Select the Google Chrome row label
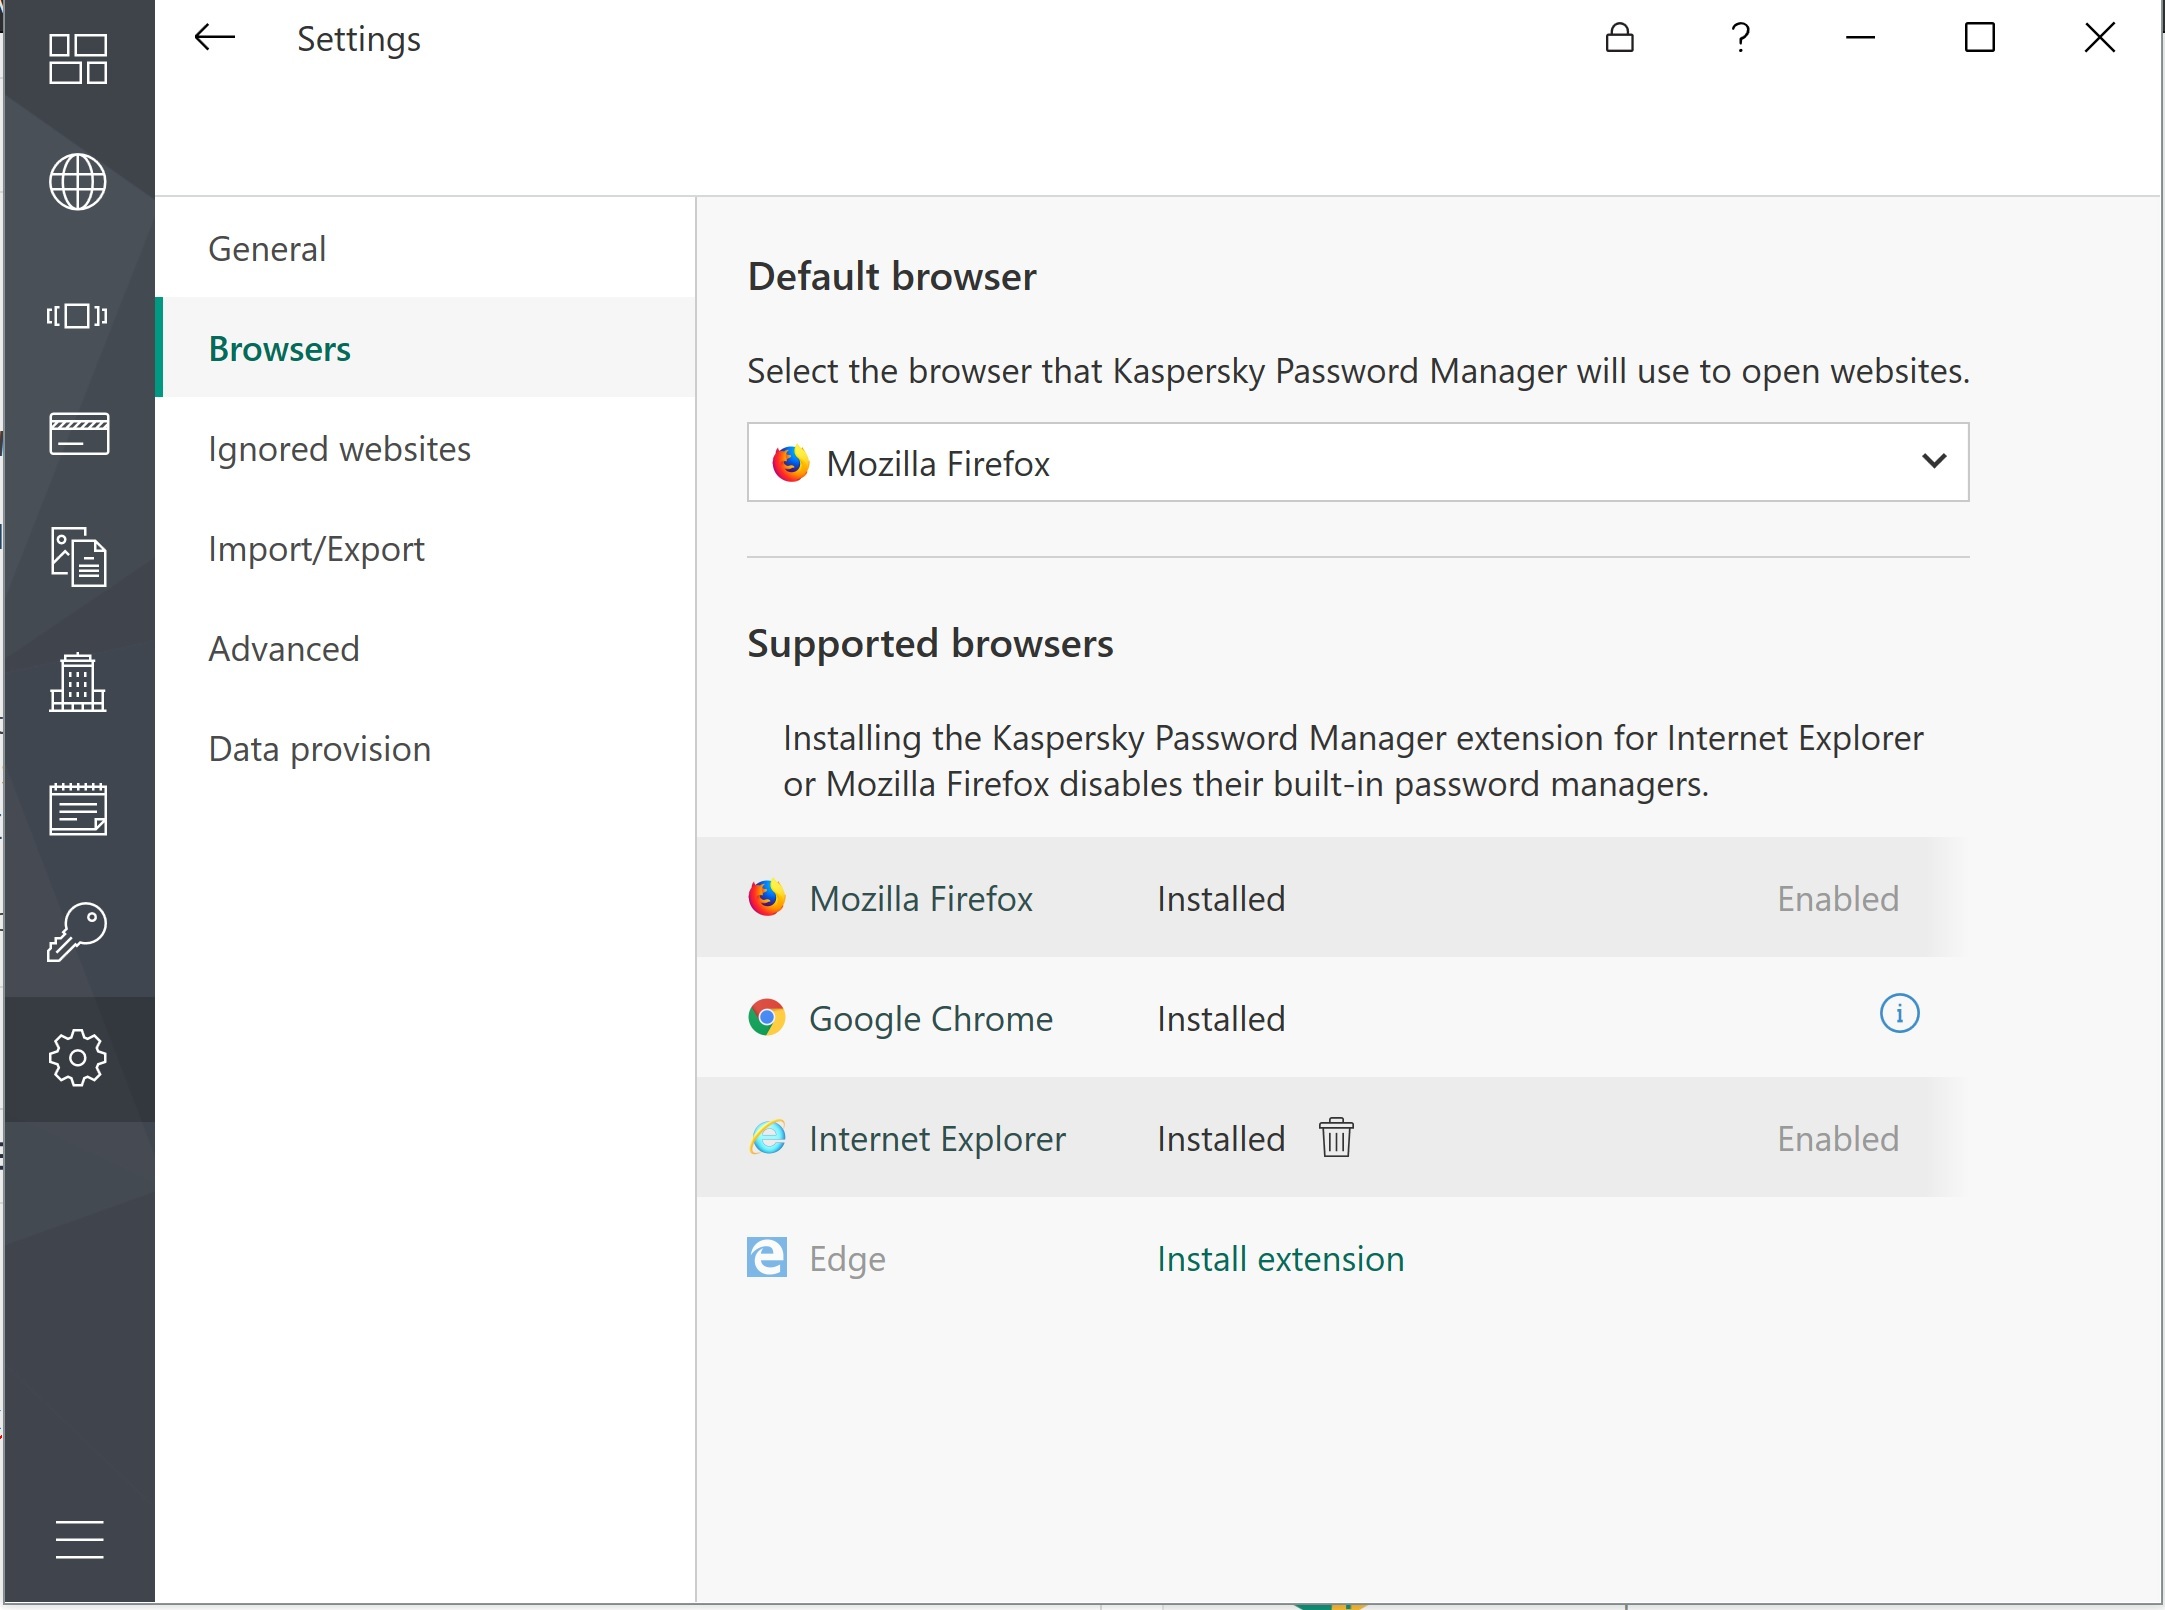 (931, 1019)
